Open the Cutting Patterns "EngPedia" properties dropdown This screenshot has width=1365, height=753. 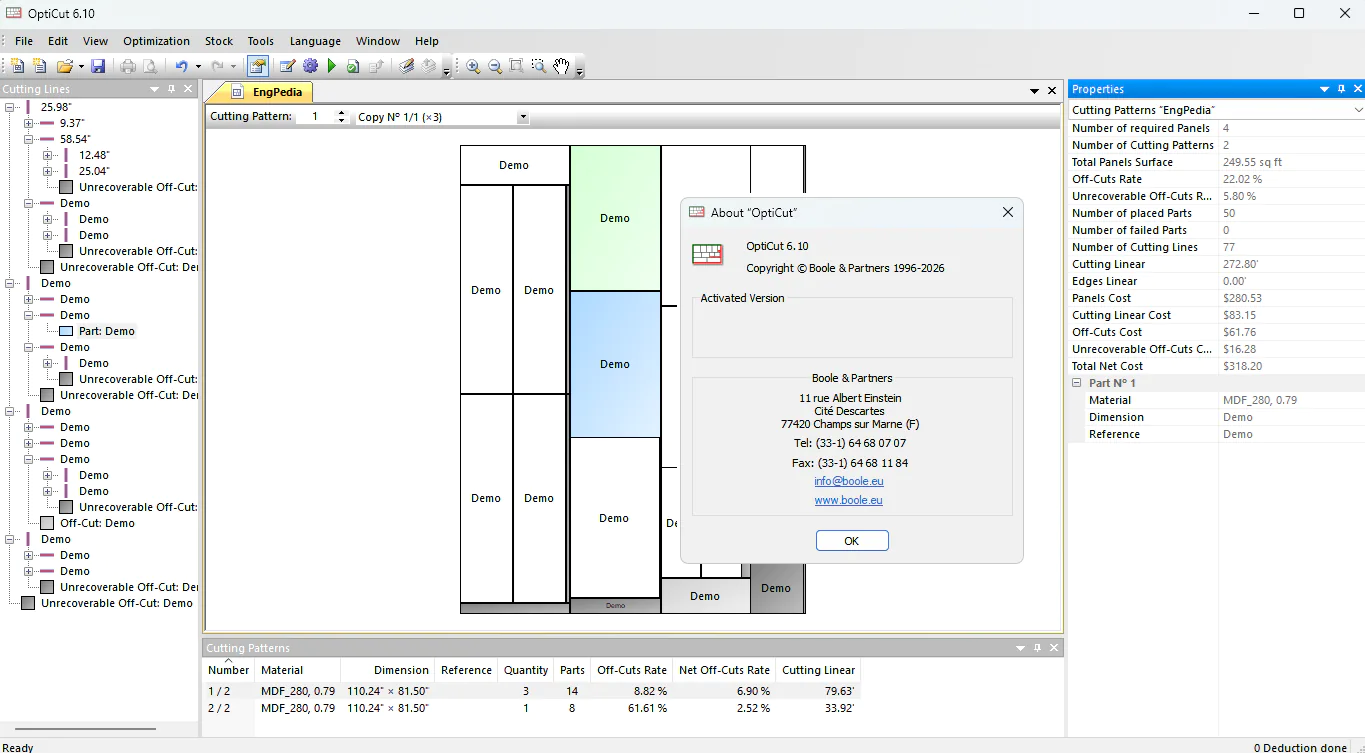pyautogui.click(x=1358, y=110)
